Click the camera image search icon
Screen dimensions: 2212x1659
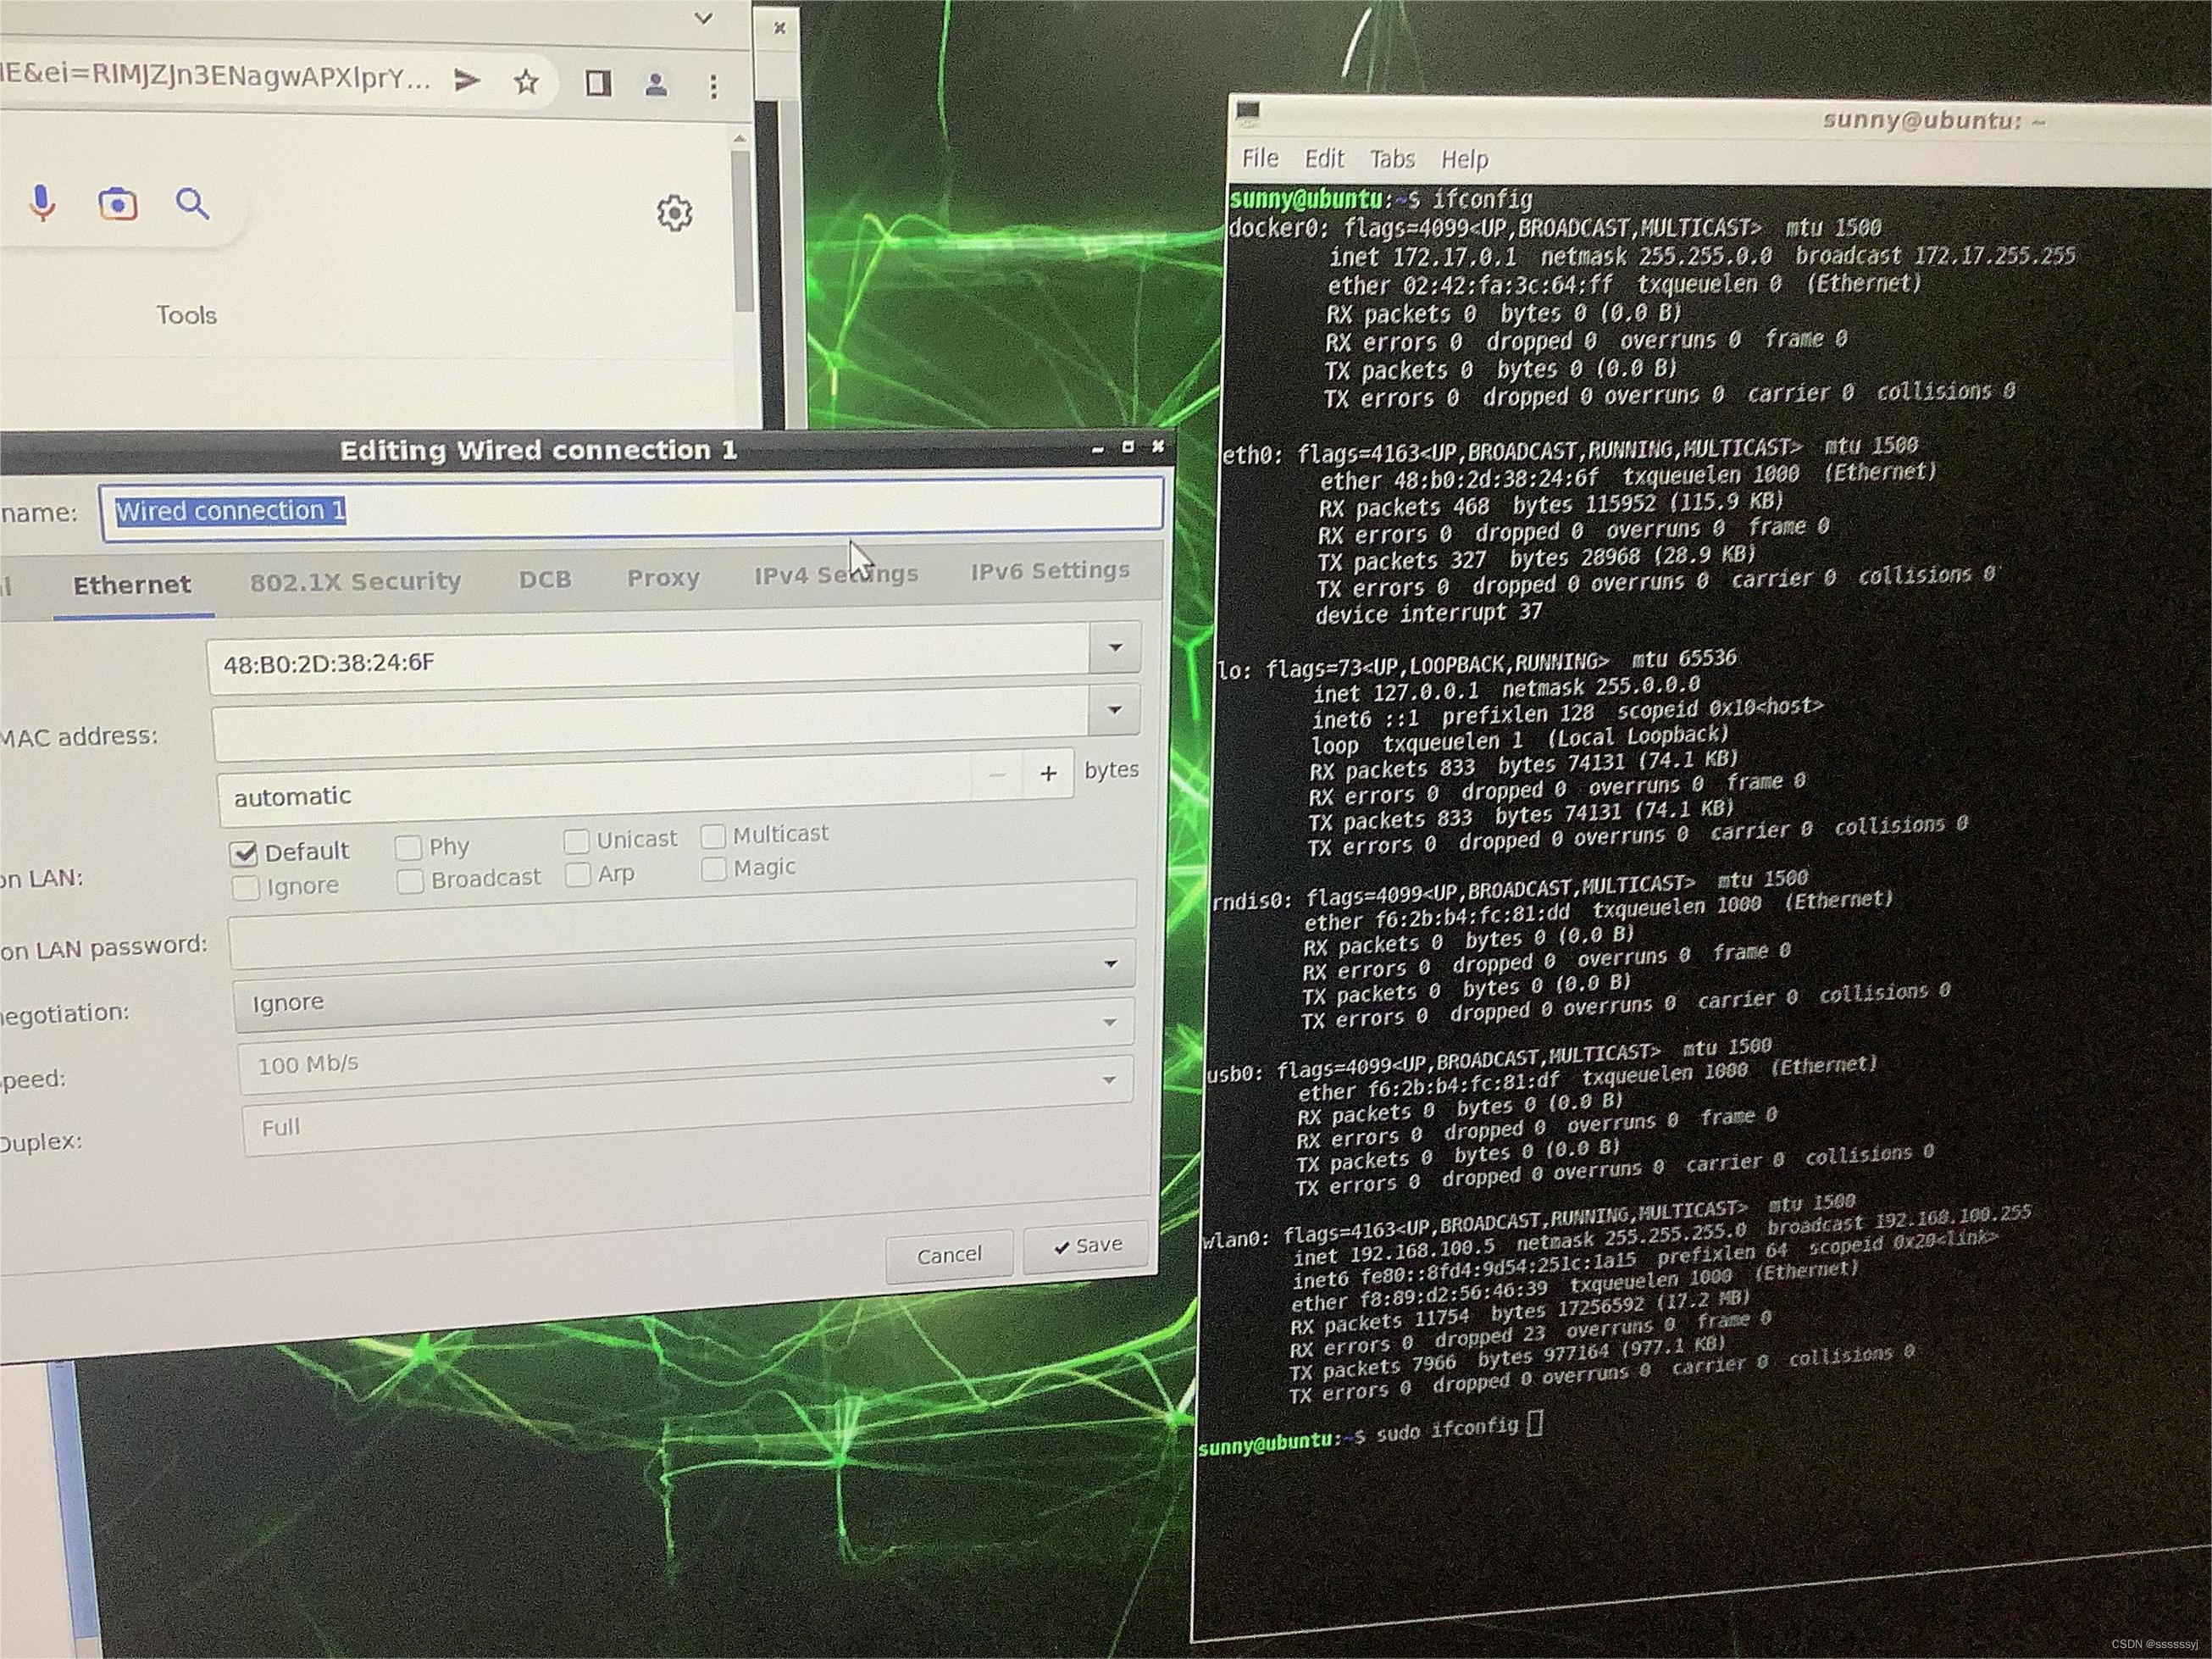pos(117,204)
